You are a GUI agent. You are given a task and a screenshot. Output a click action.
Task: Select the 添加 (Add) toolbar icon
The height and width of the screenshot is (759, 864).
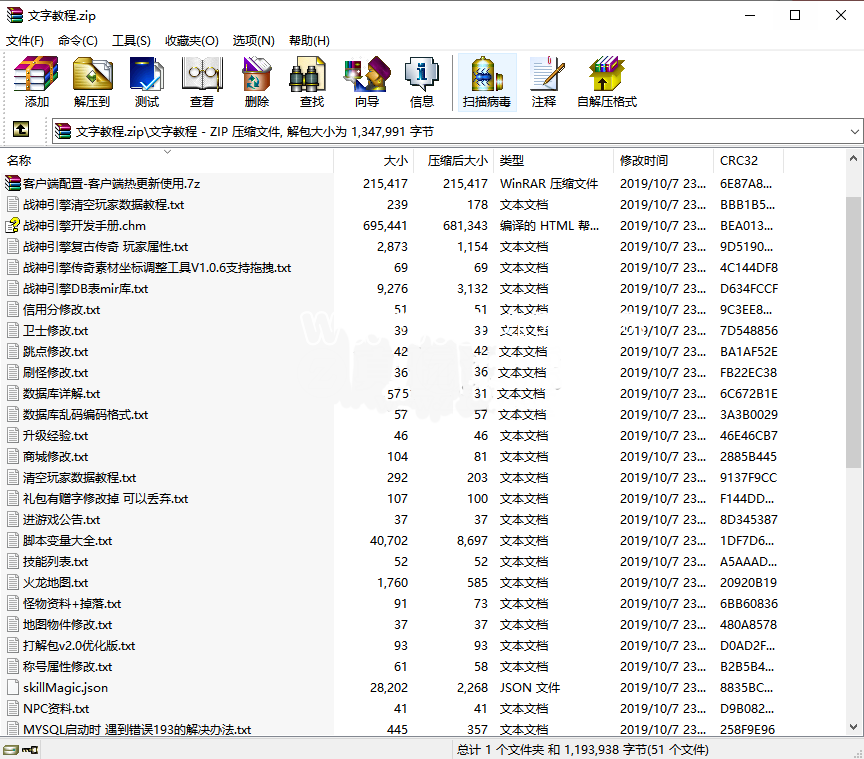(36, 82)
